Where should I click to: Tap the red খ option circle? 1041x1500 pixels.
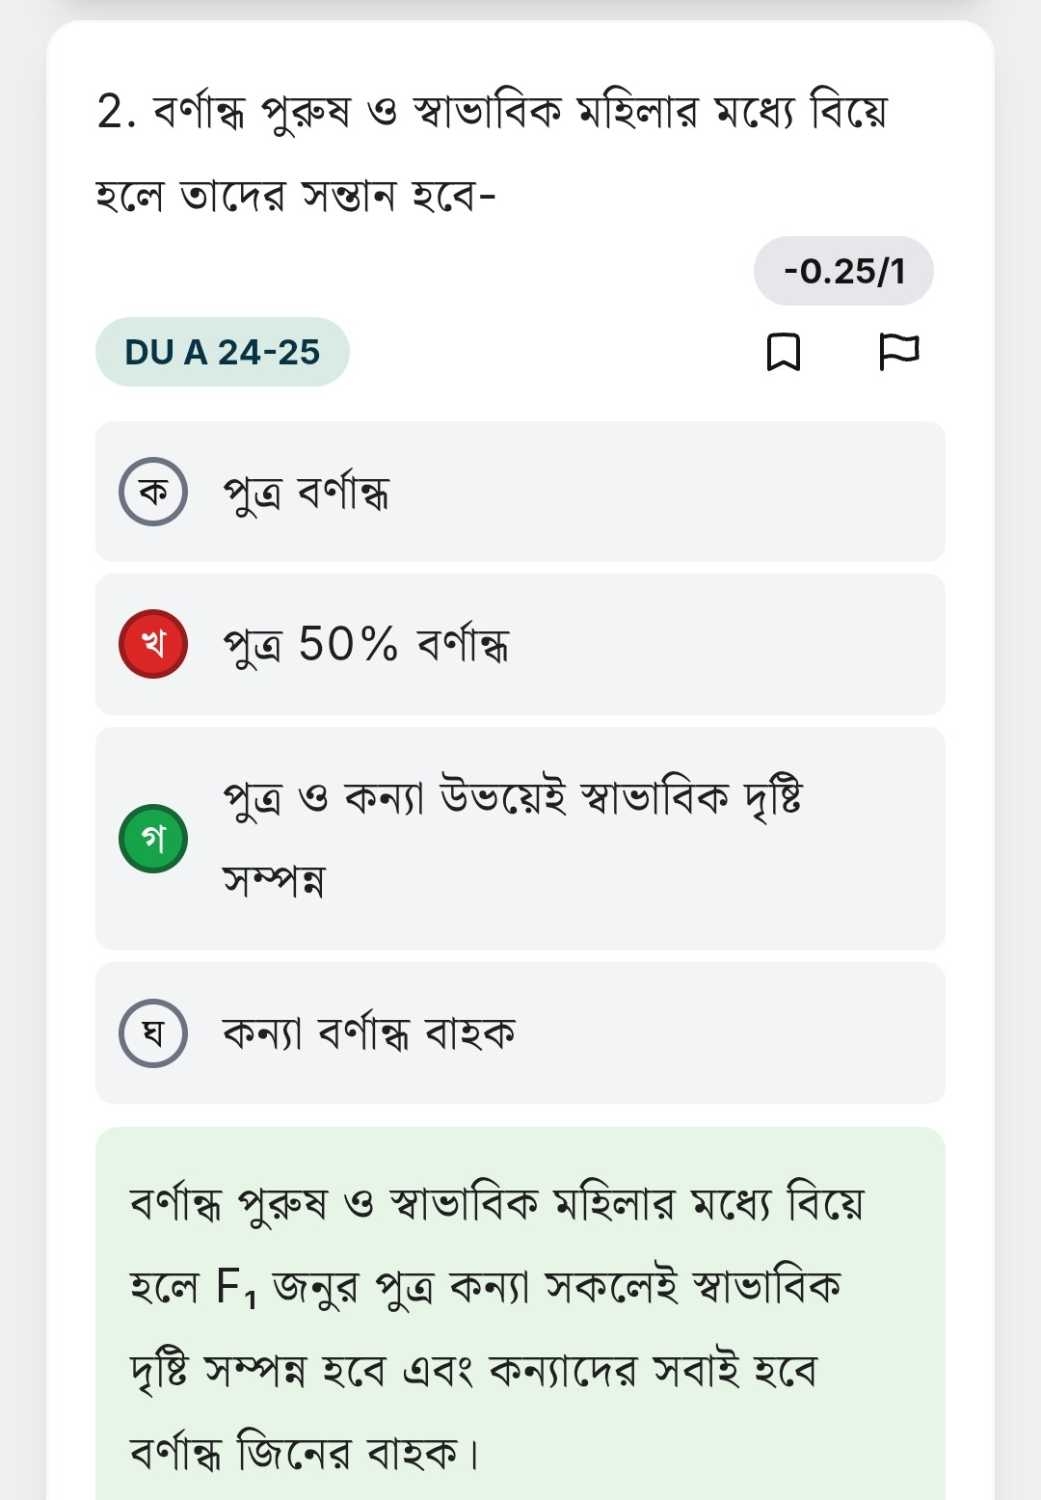pos(153,644)
